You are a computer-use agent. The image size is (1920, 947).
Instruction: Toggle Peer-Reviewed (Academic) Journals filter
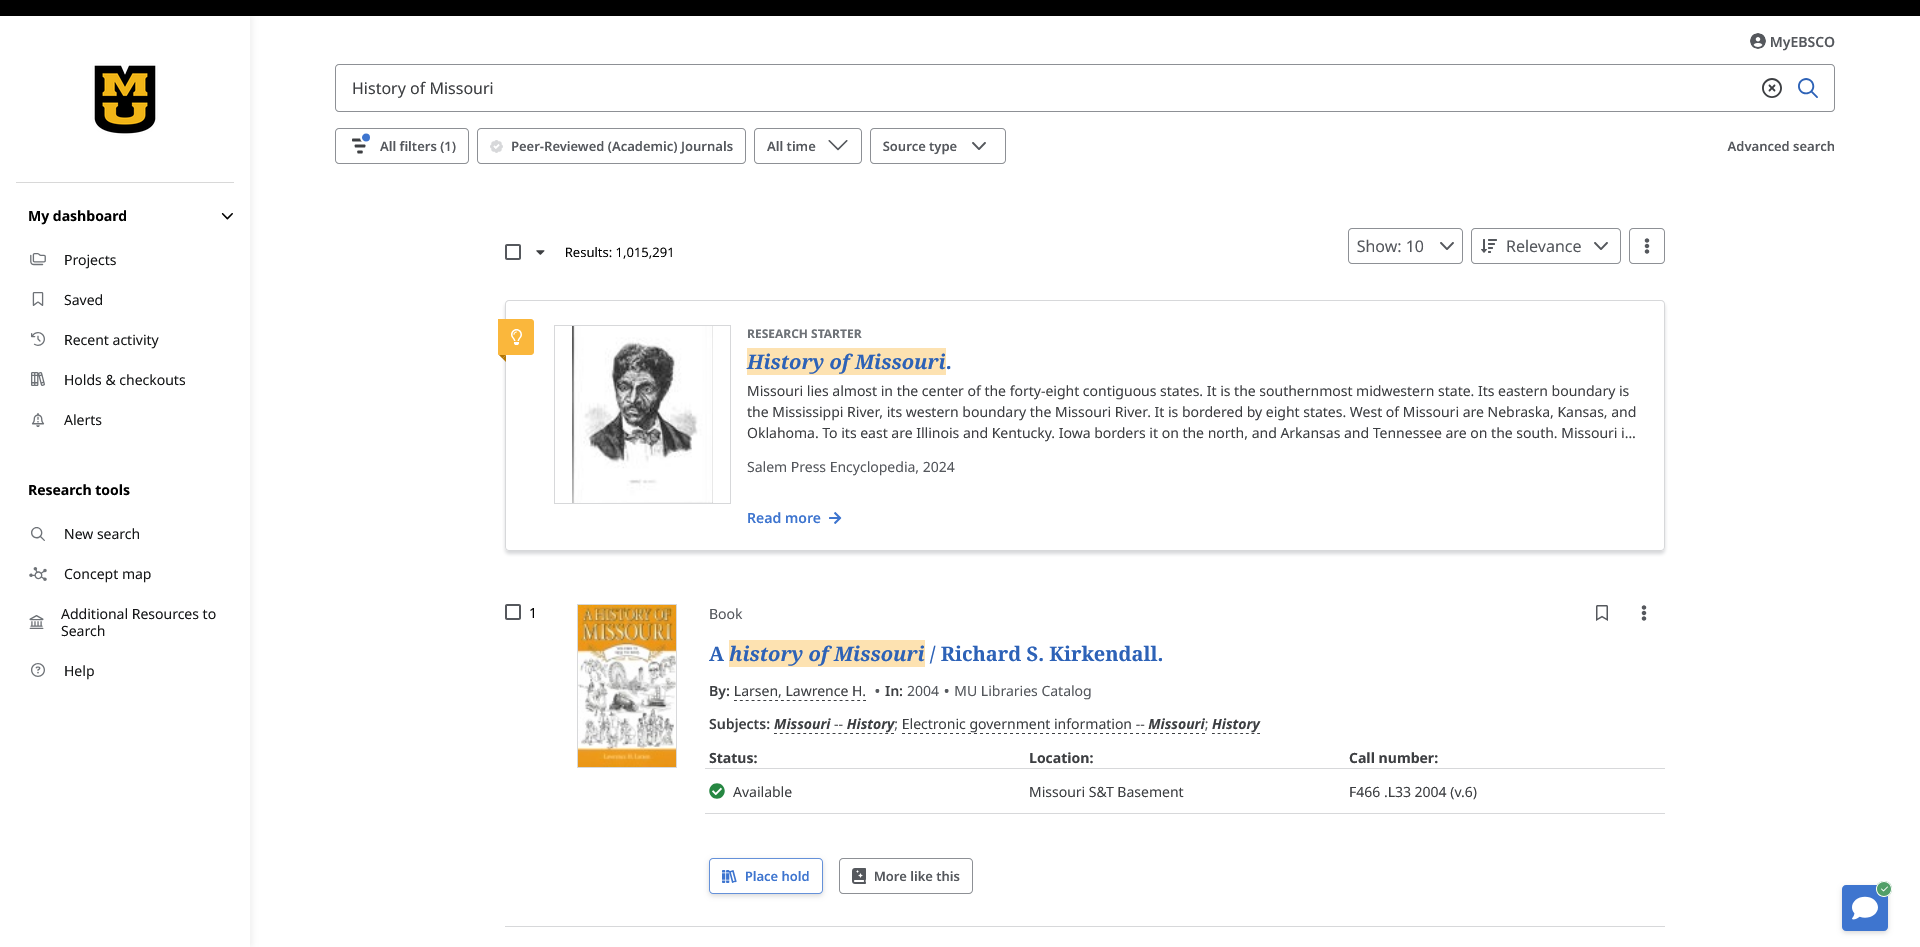click(x=611, y=146)
